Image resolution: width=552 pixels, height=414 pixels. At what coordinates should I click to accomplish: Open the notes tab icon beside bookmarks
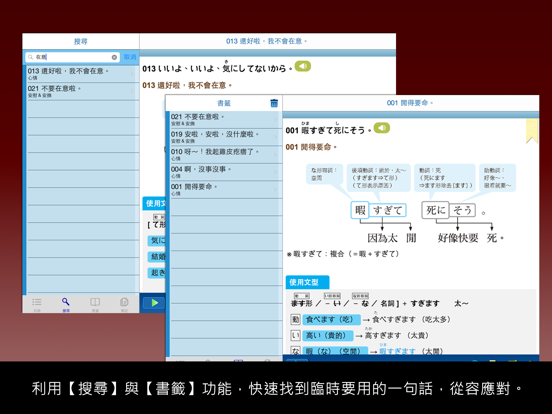(124, 302)
